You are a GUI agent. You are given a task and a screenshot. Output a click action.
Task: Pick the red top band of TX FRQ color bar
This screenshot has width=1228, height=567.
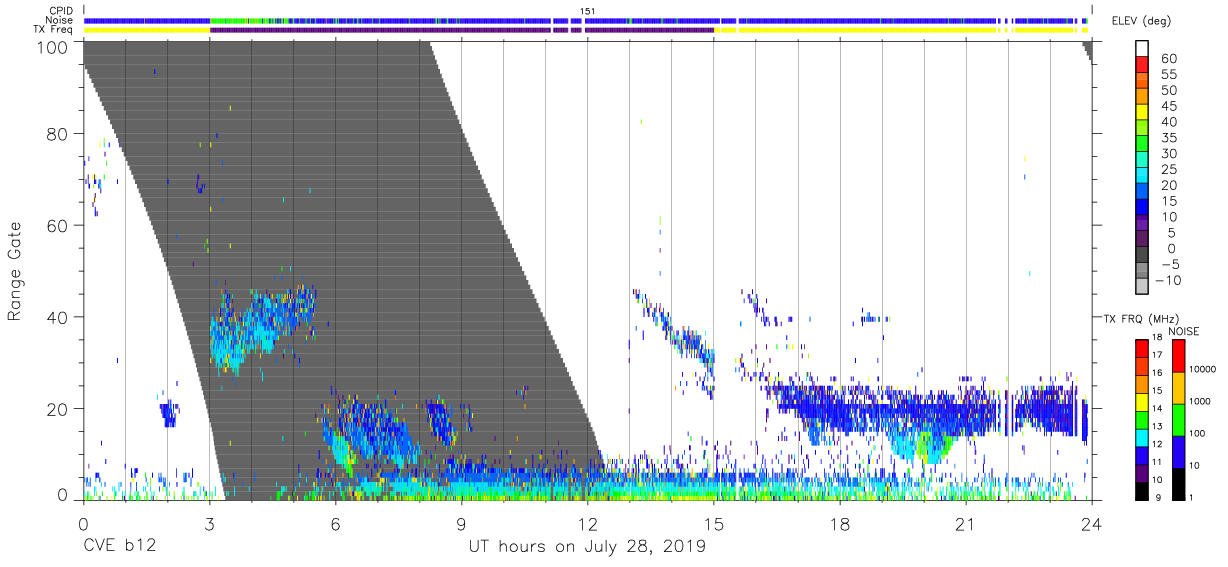point(1143,348)
